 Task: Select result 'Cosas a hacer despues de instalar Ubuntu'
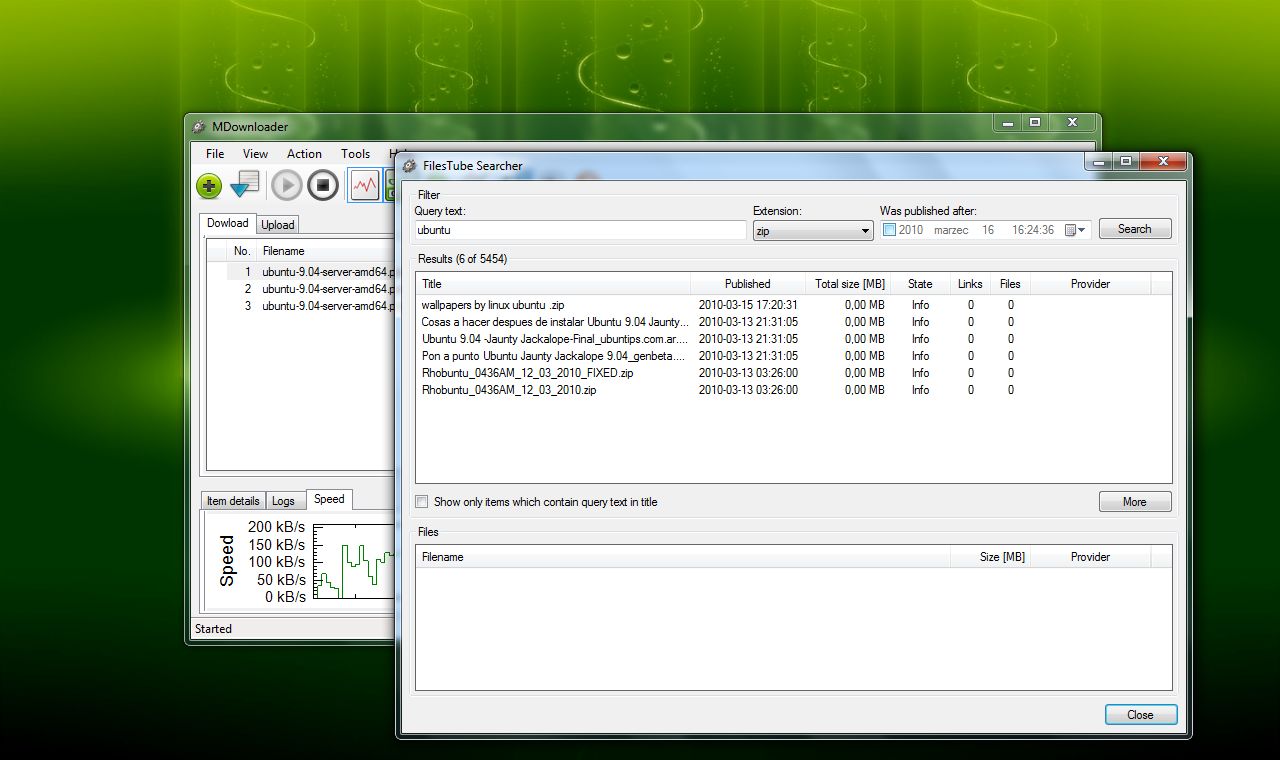555,322
